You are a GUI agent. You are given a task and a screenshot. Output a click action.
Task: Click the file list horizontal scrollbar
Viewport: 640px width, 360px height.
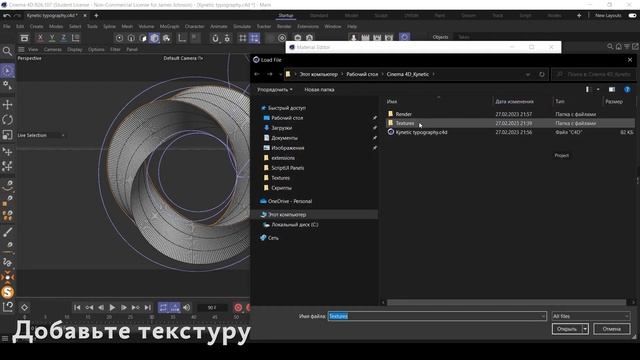click(506, 302)
